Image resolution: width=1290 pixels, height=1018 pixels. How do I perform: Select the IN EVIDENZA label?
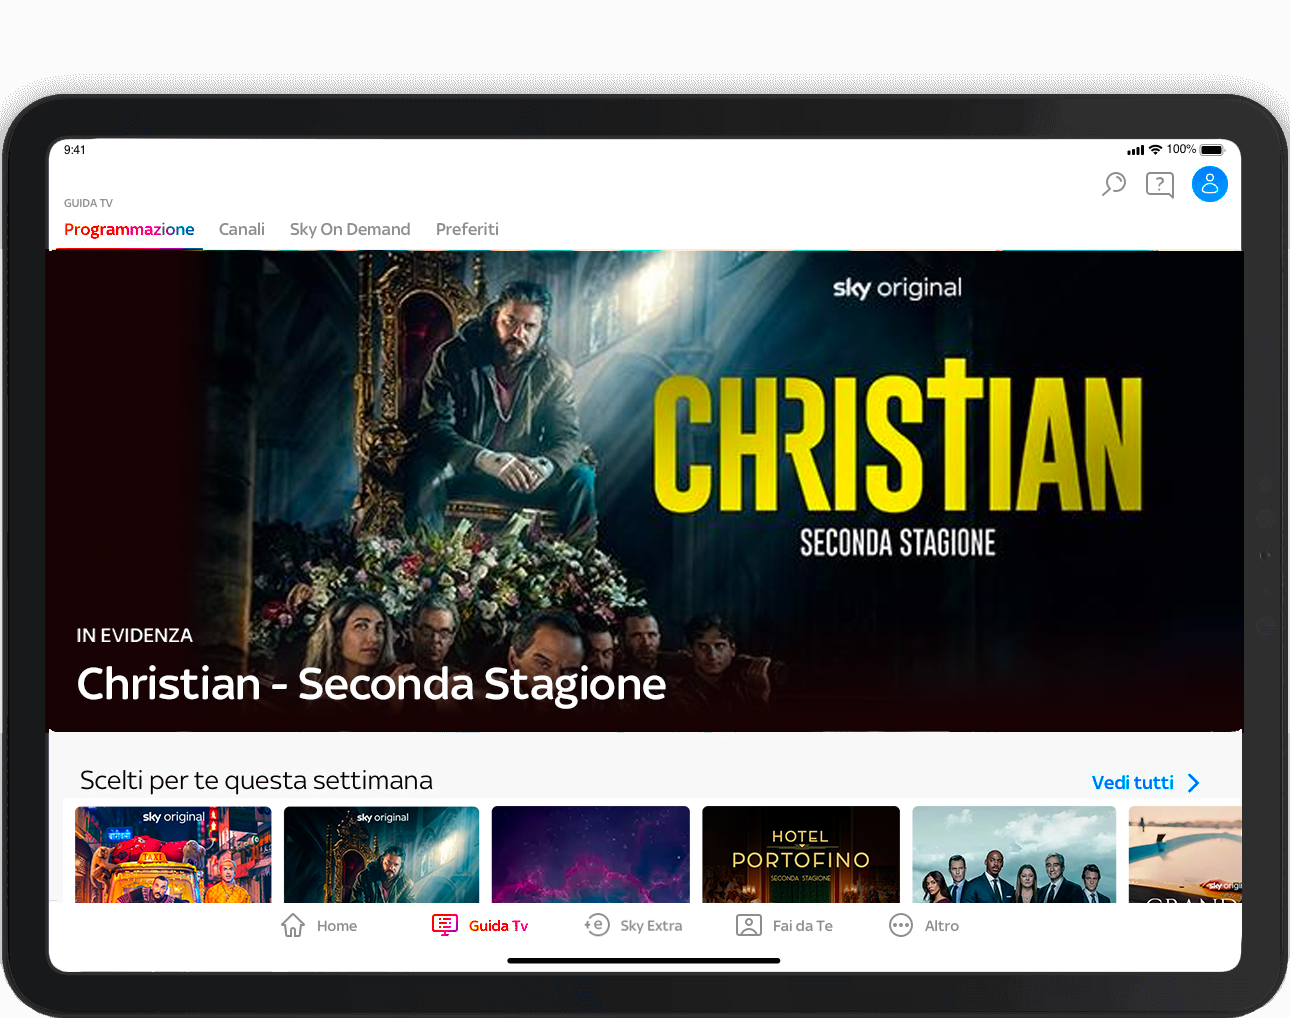(x=134, y=636)
